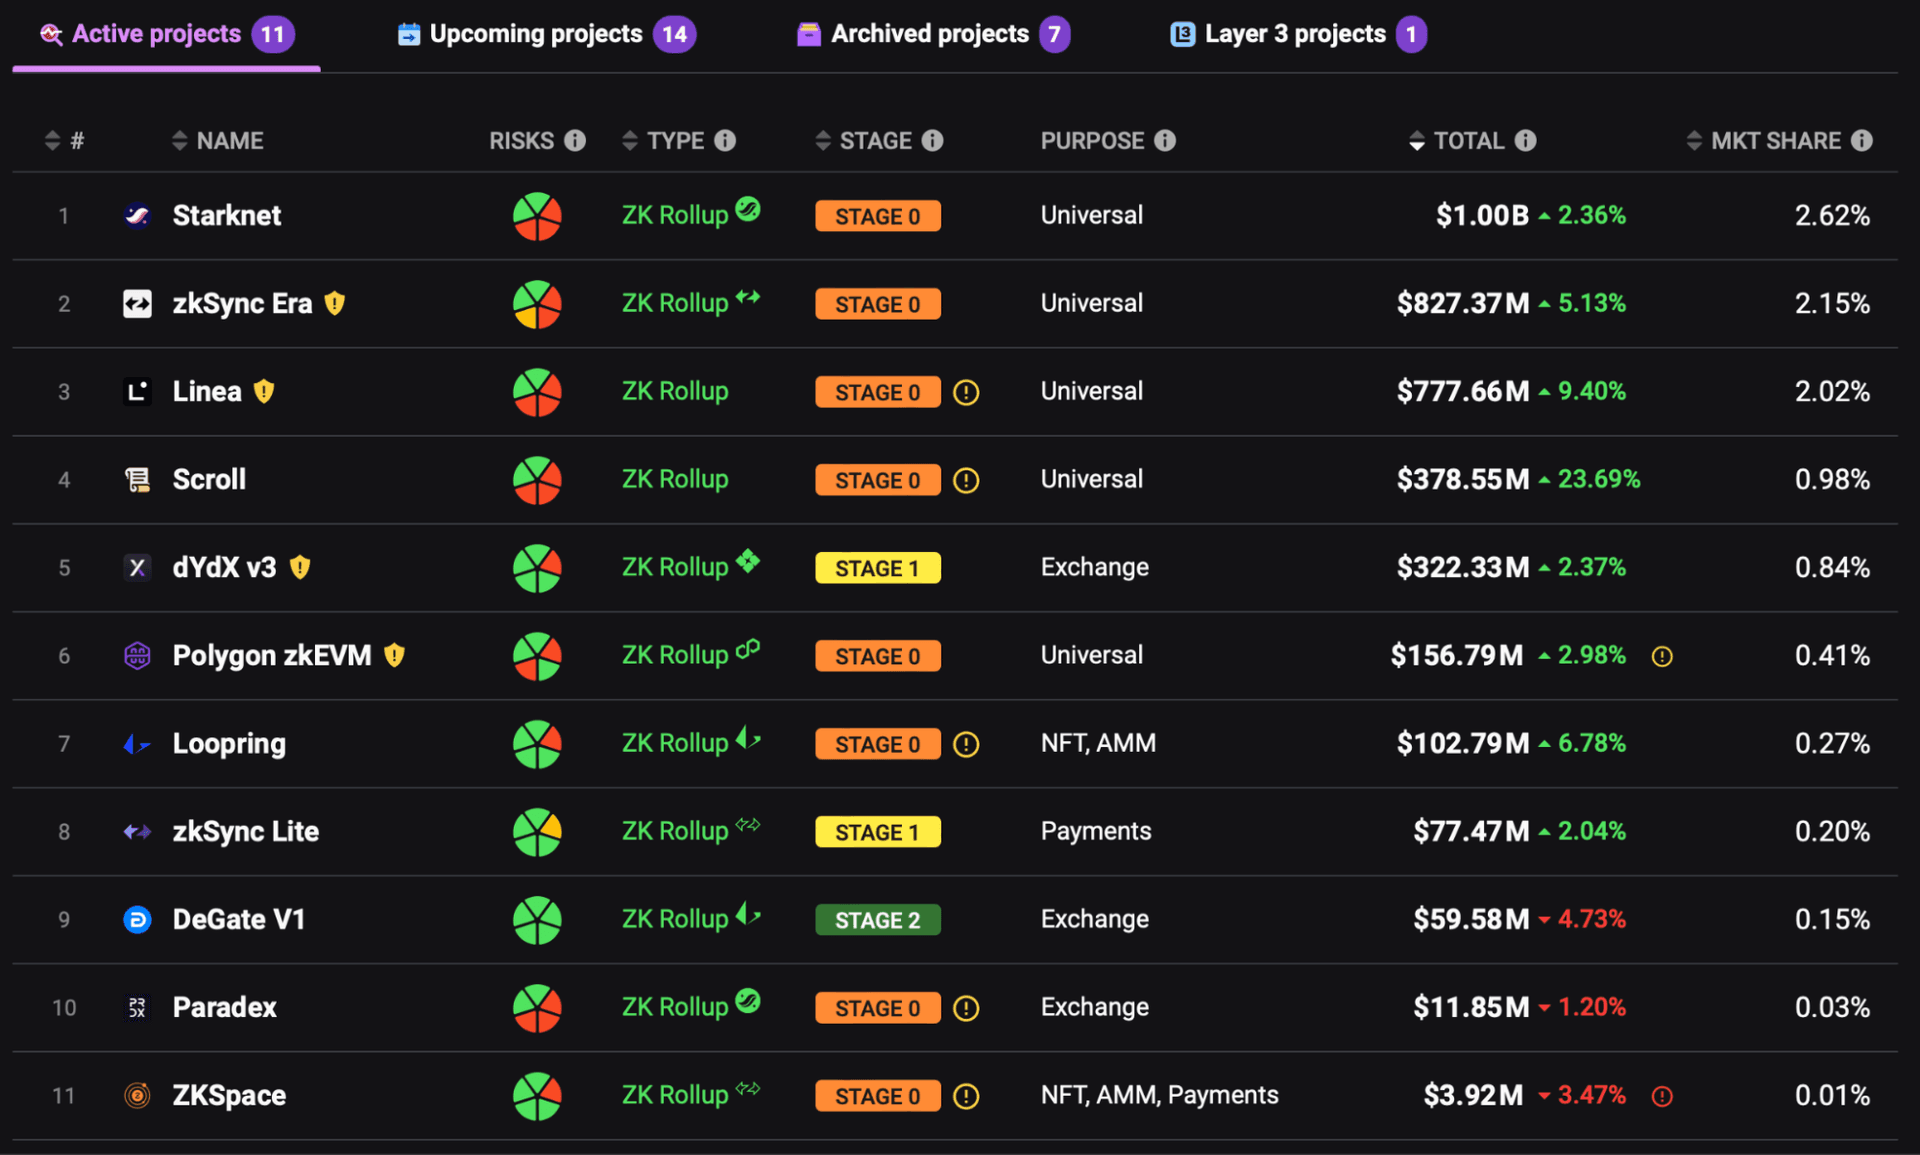Click the zkSync Era project icon
The width and height of the screenshot is (1920, 1155).
[139, 303]
